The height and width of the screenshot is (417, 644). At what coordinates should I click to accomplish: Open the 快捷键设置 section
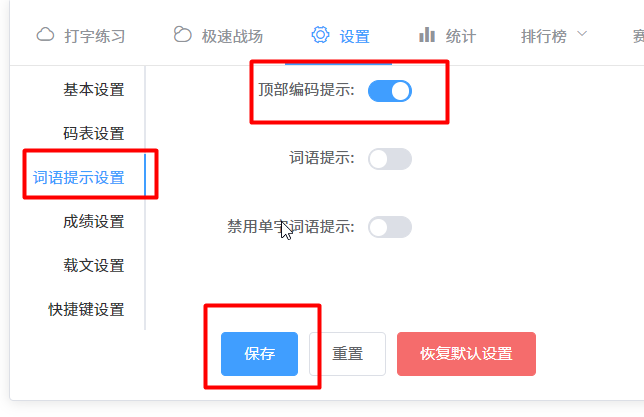click(87, 310)
